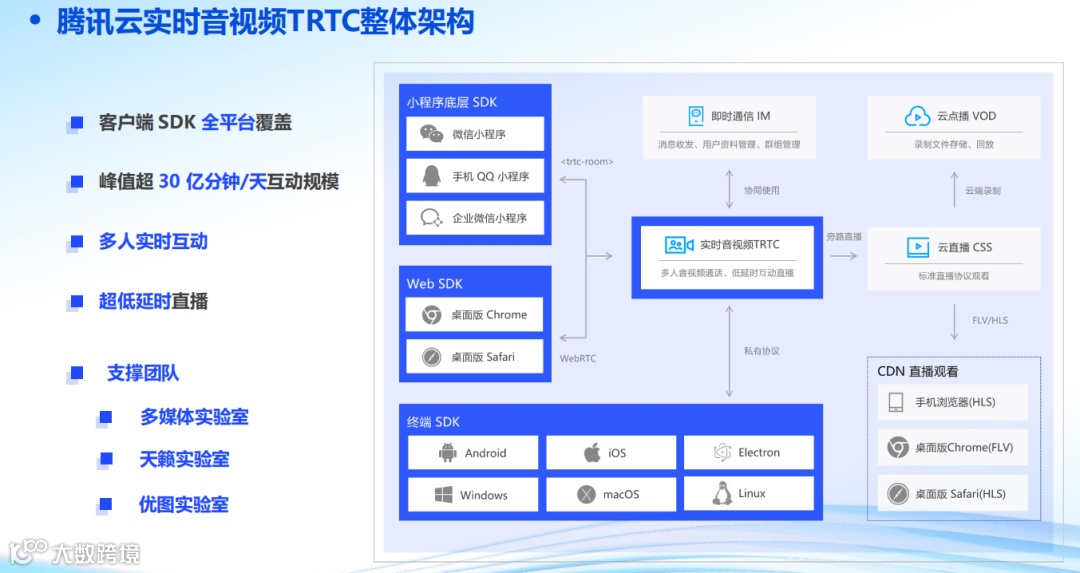The width and height of the screenshot is (1080, 573).
Task: Click the 旁路直播 label
Action: pyautogui.click(x=844, y=236)
